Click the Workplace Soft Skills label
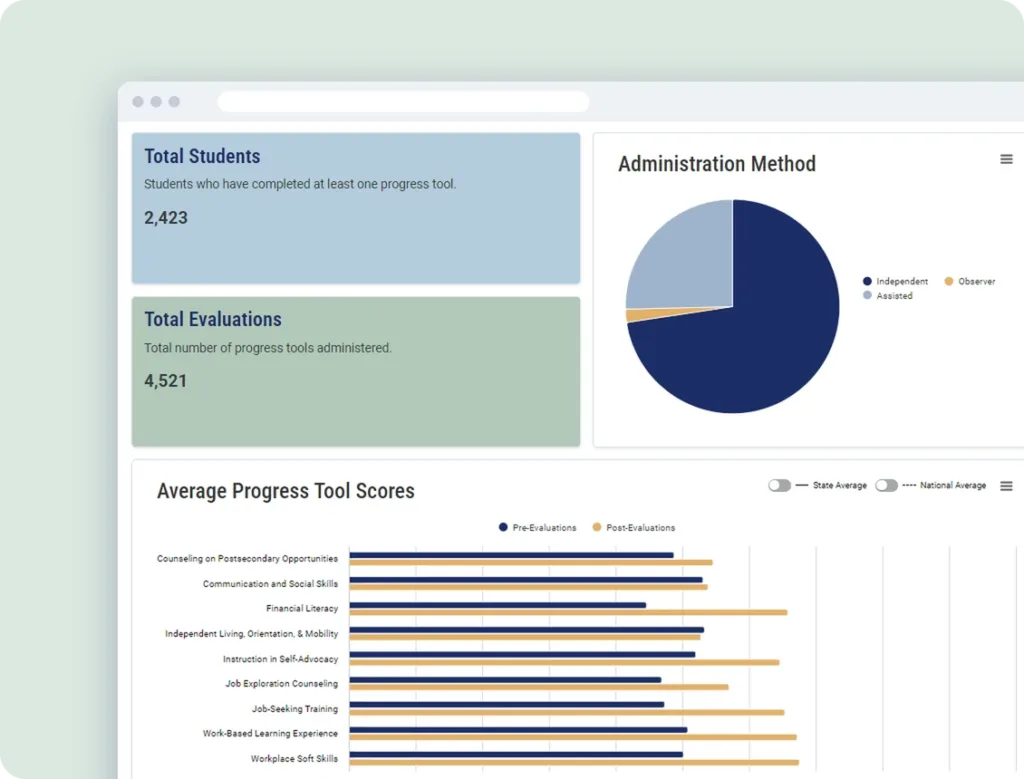 pyautogui.click(x=295, y=759)
